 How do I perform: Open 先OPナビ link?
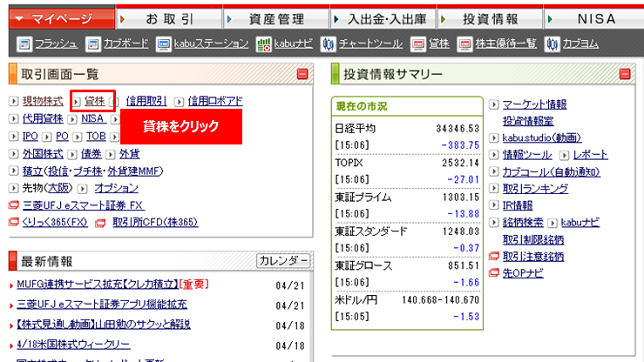[x=523, y=273]
